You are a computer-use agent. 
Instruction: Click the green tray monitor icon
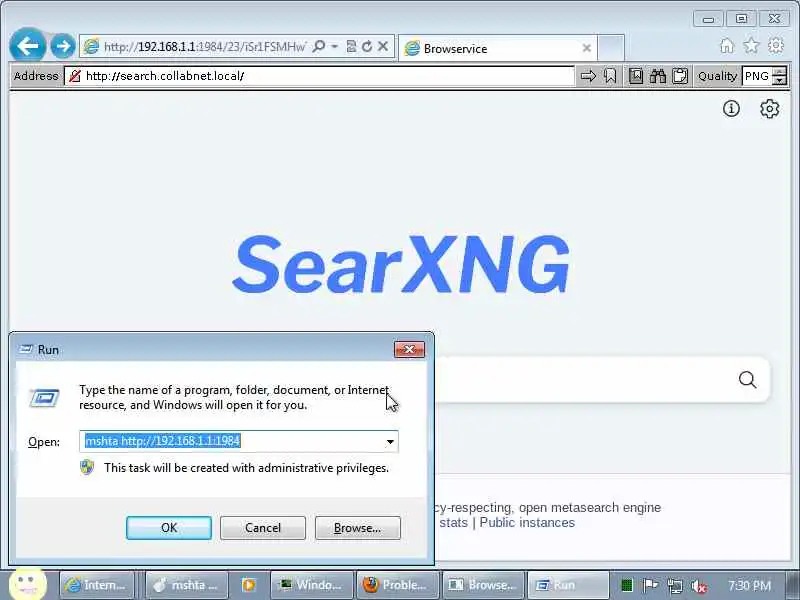(627, 585)
